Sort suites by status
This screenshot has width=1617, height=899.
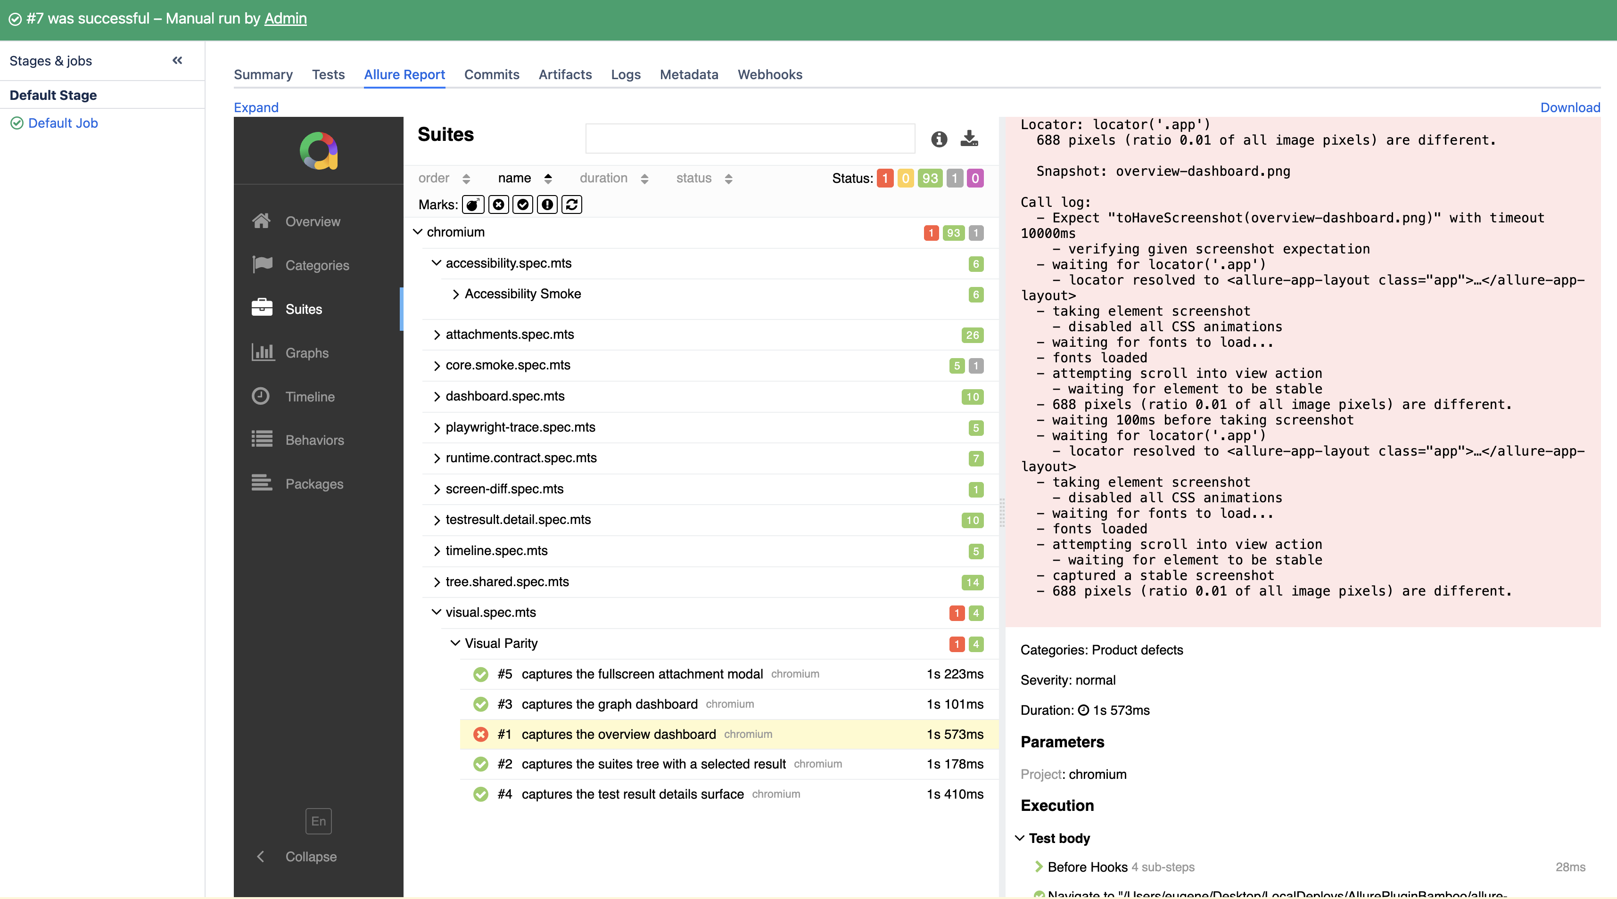point(704,178)
